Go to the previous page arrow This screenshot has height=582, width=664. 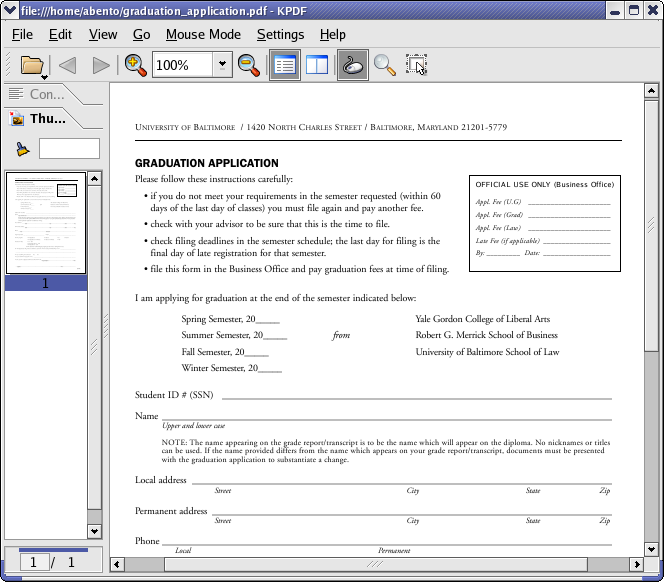(x=67, y=65)
